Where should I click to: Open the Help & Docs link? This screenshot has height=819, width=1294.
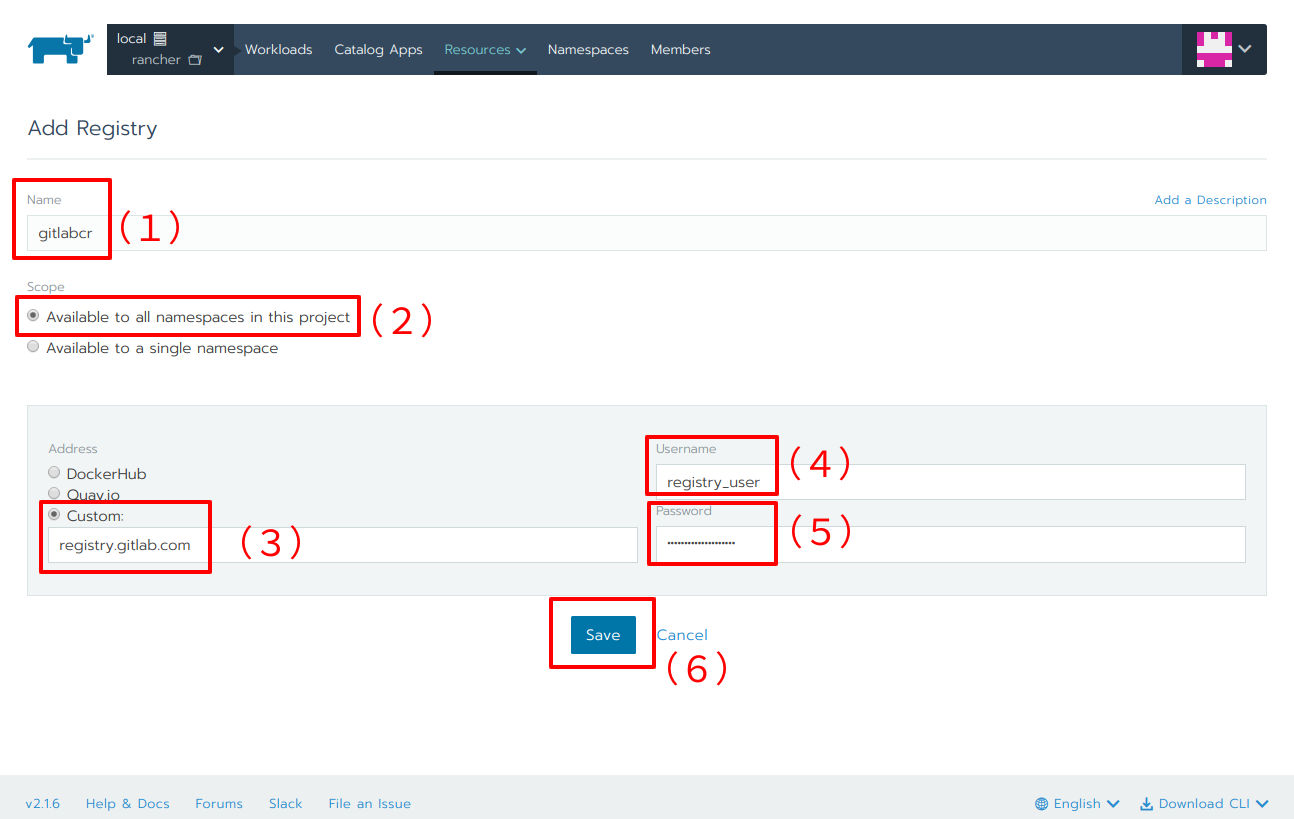(x=127, y=804)
